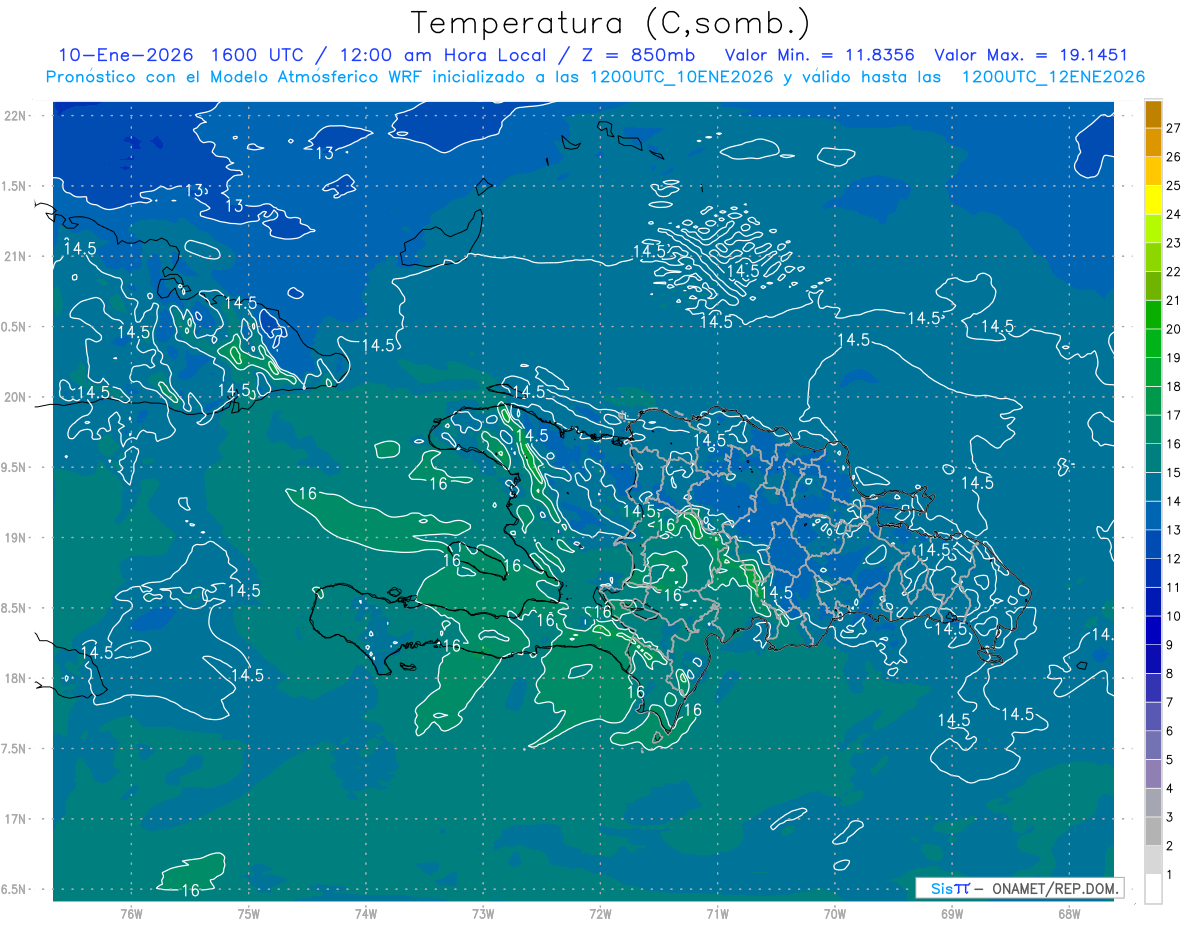1200x927 pixels.
Task: Click the color bar label 1
Action: (1169, 875)
